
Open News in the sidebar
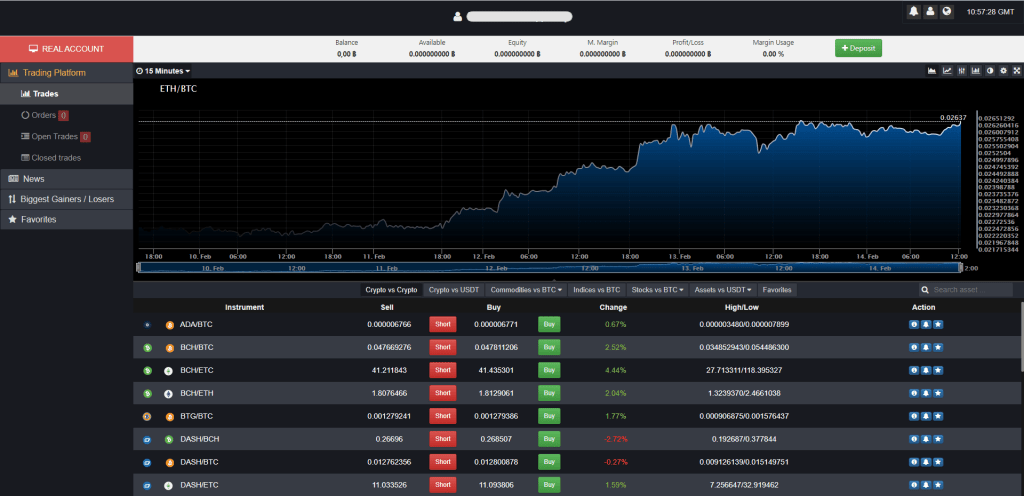click(x=67, y=179)
